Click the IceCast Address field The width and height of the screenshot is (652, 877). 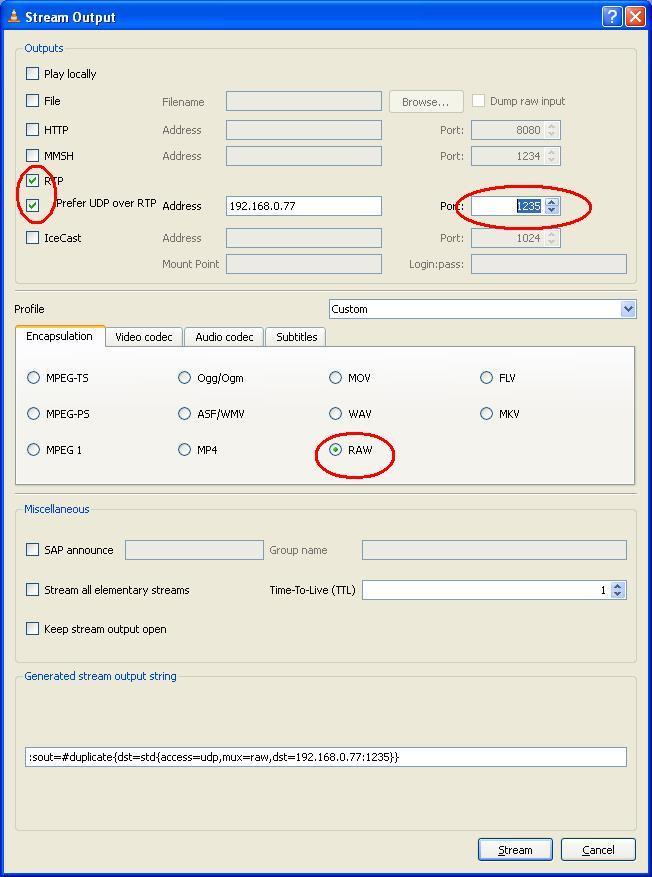tap(304, 238)
